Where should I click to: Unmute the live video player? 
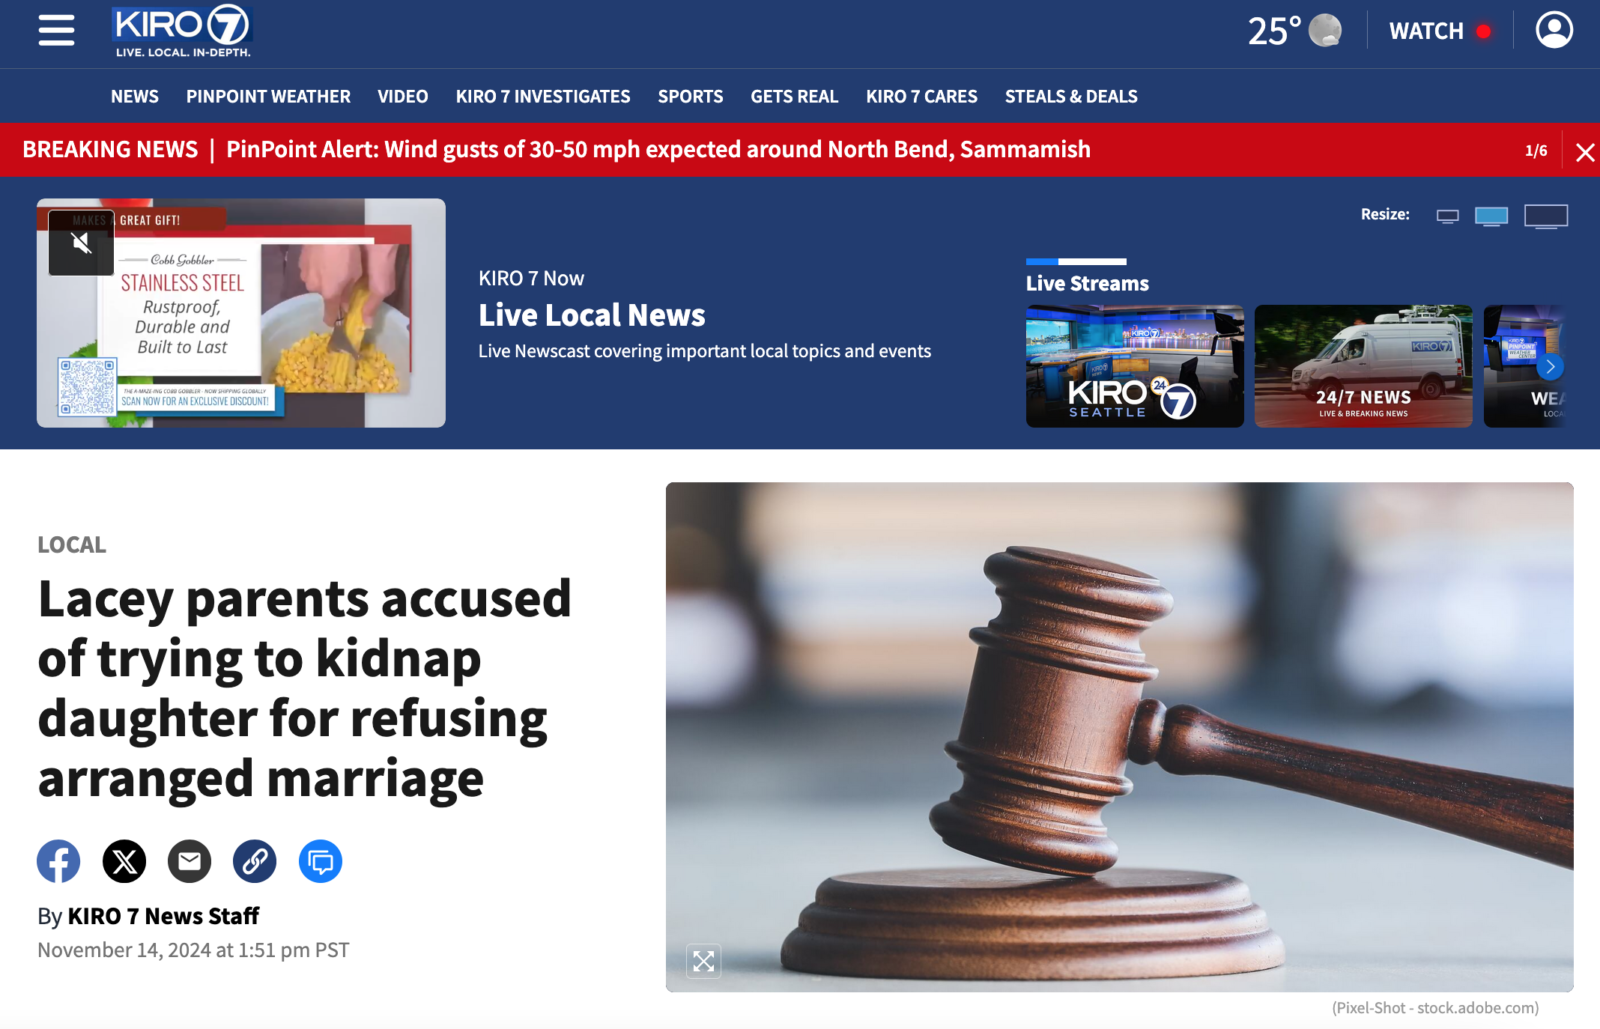pyautogui.click(x=81, y=242)
